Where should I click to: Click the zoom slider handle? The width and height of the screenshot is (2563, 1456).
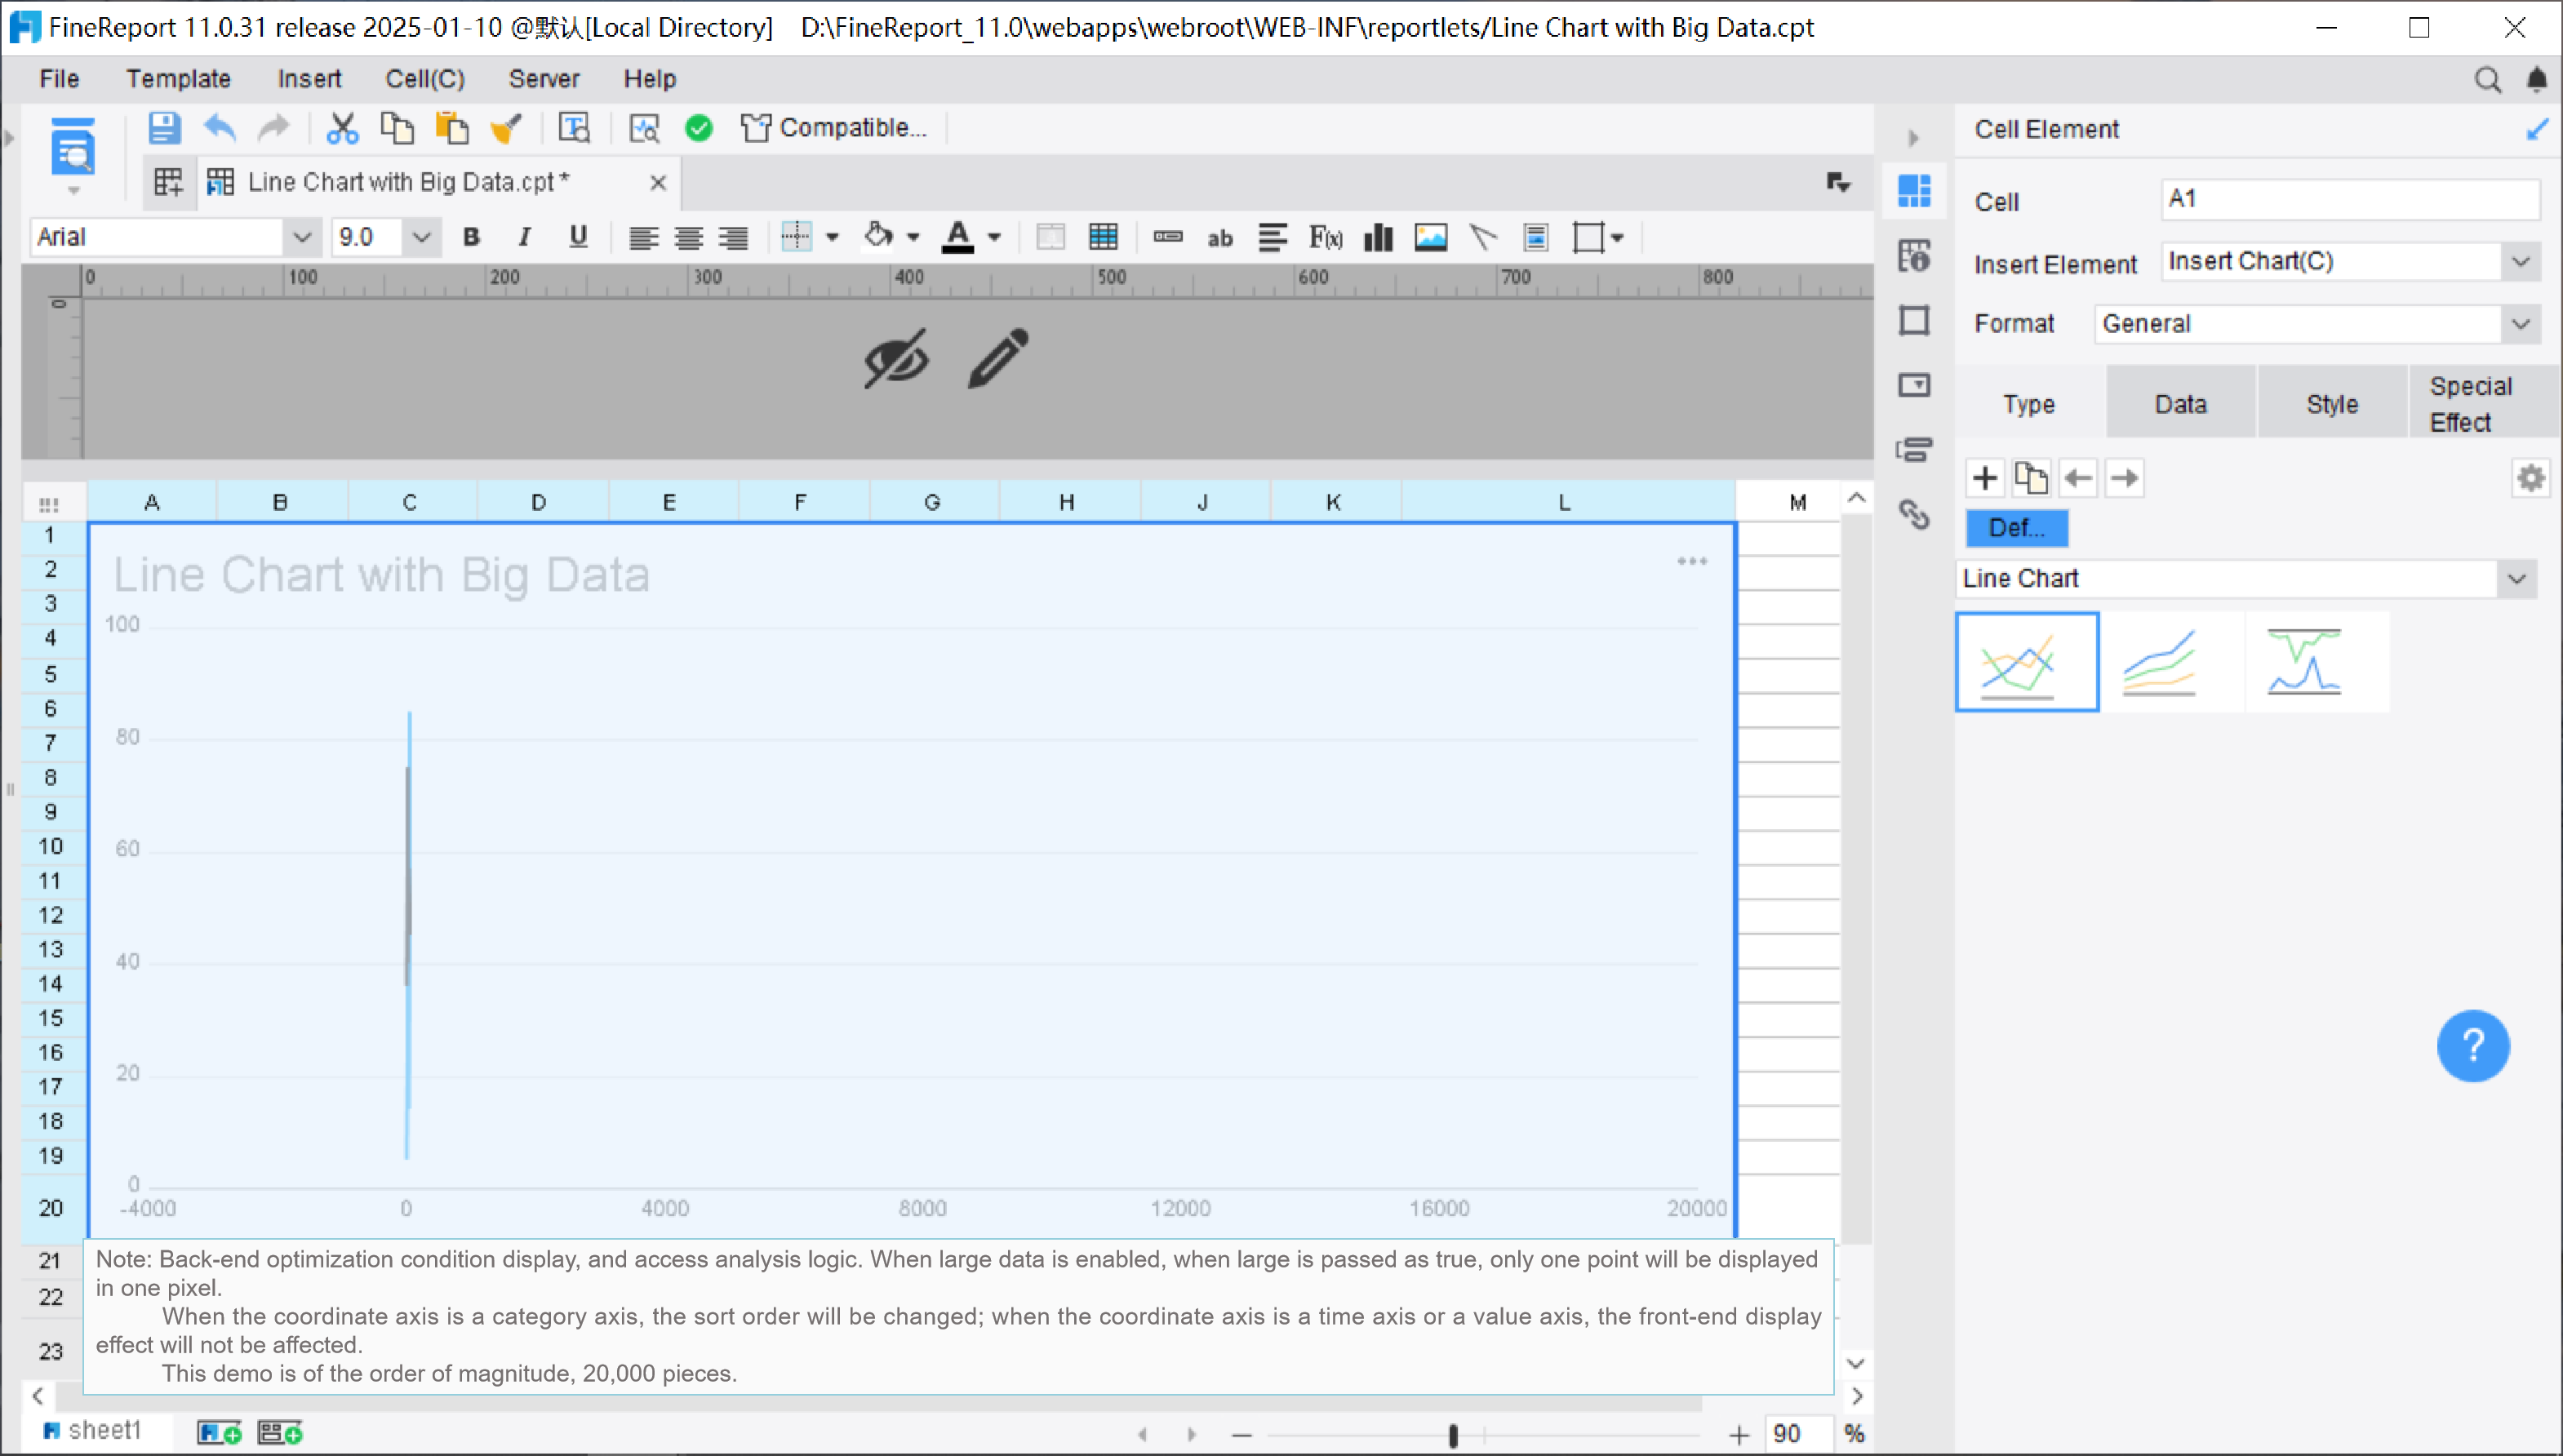coord(1453,1436)
